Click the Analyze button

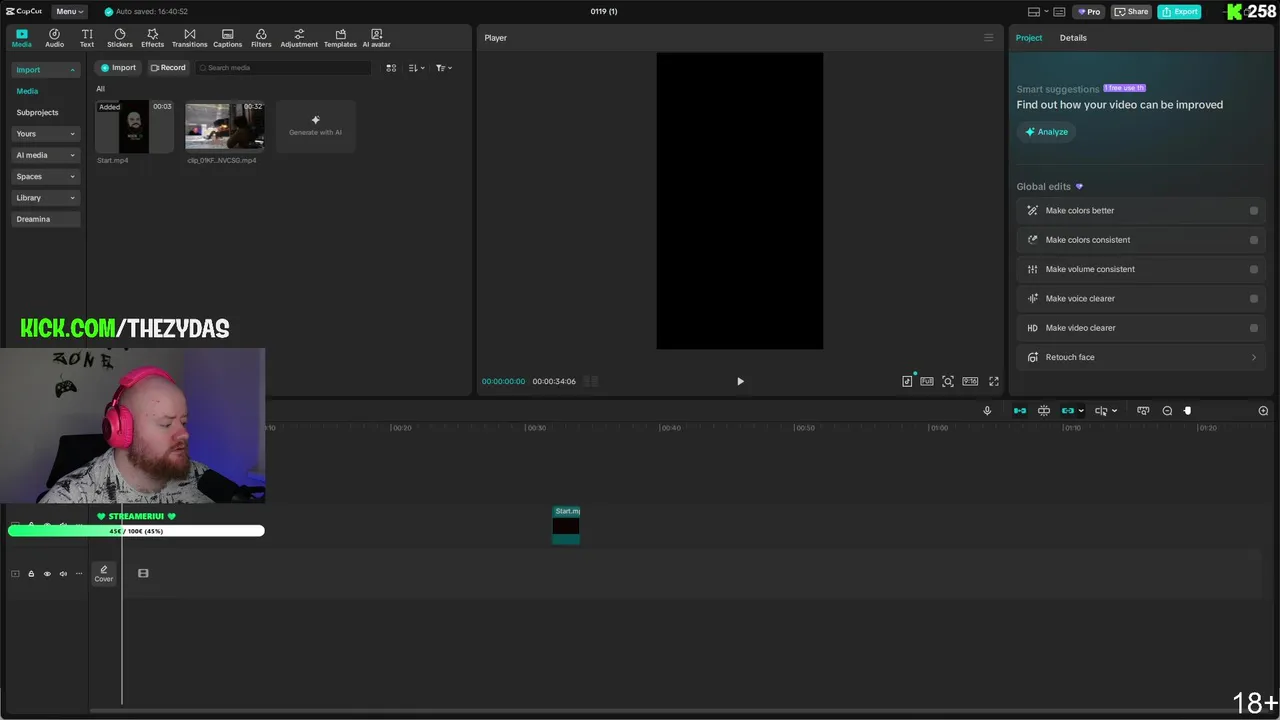1046,132
